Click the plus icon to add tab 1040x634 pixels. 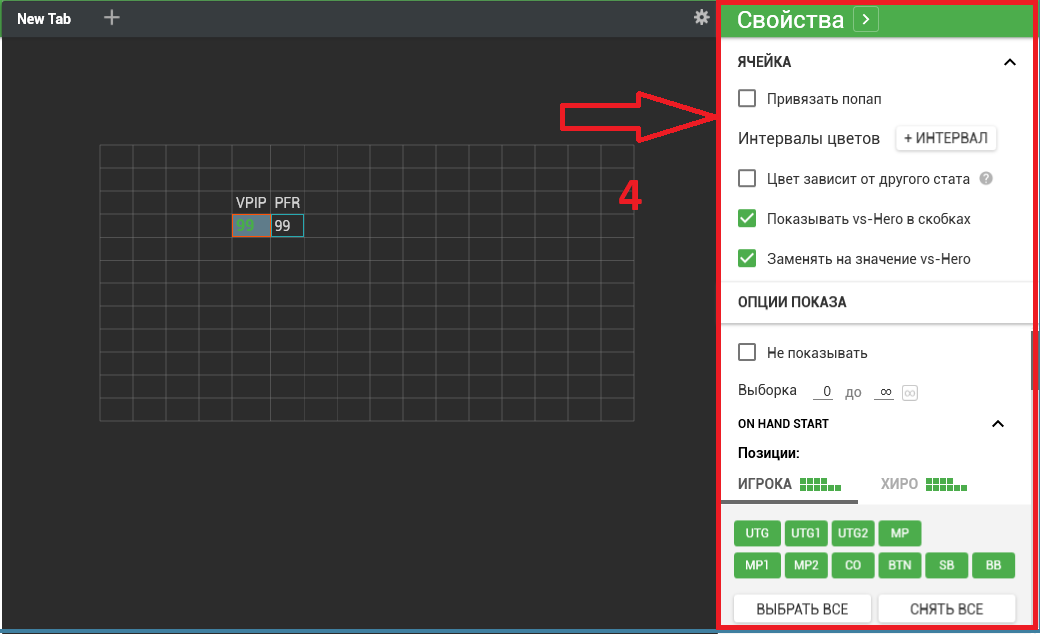[x=112, y=17]
